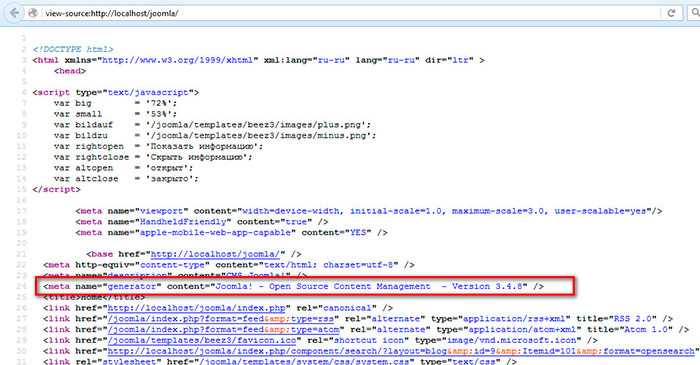Screen dimensions: 700x365
Task: Click the var big '72%' line
Action: 115,103
